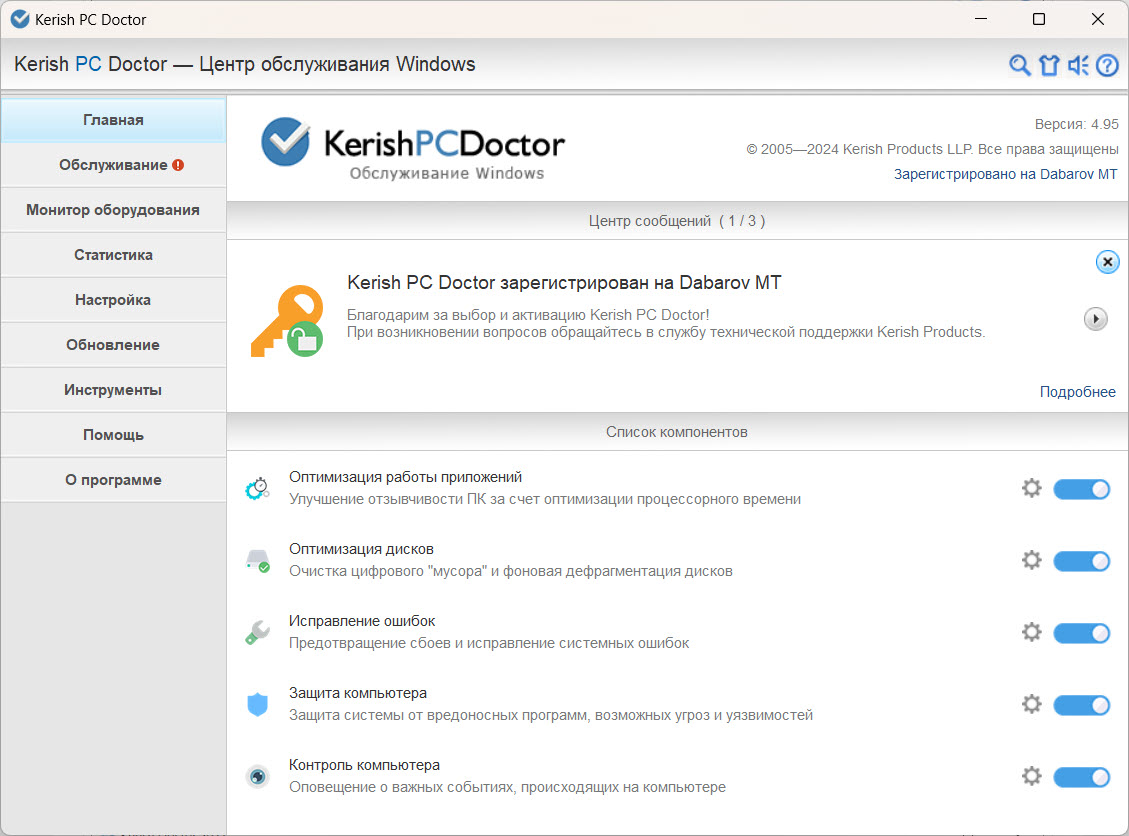Show next message with the arrow button
Image resolution: width=1129 pixels, height=836 pixels.
pyautogui.click(x=1096, y=319)
